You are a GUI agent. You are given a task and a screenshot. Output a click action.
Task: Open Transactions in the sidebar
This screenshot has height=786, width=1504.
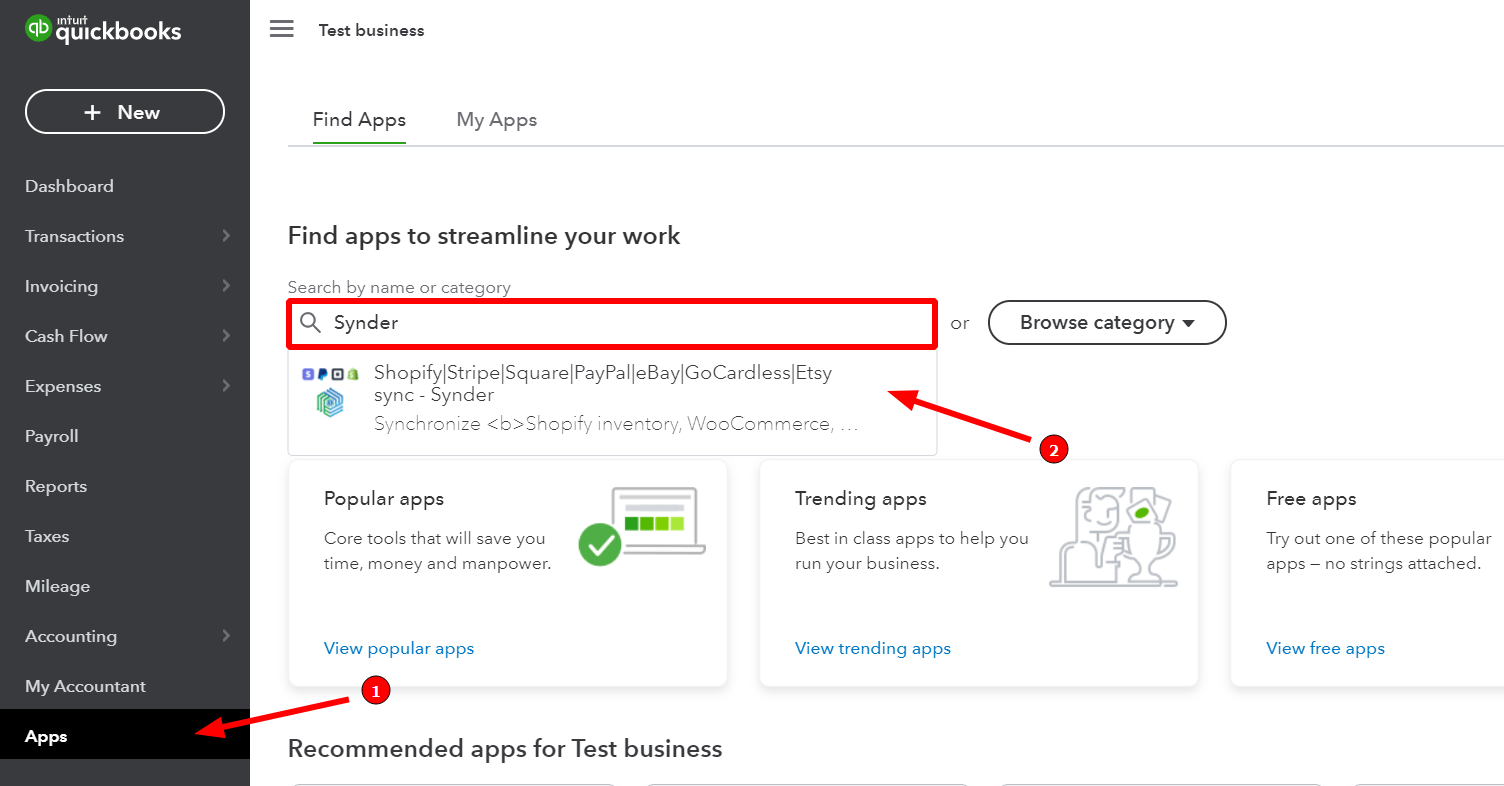tap(74, 236)
